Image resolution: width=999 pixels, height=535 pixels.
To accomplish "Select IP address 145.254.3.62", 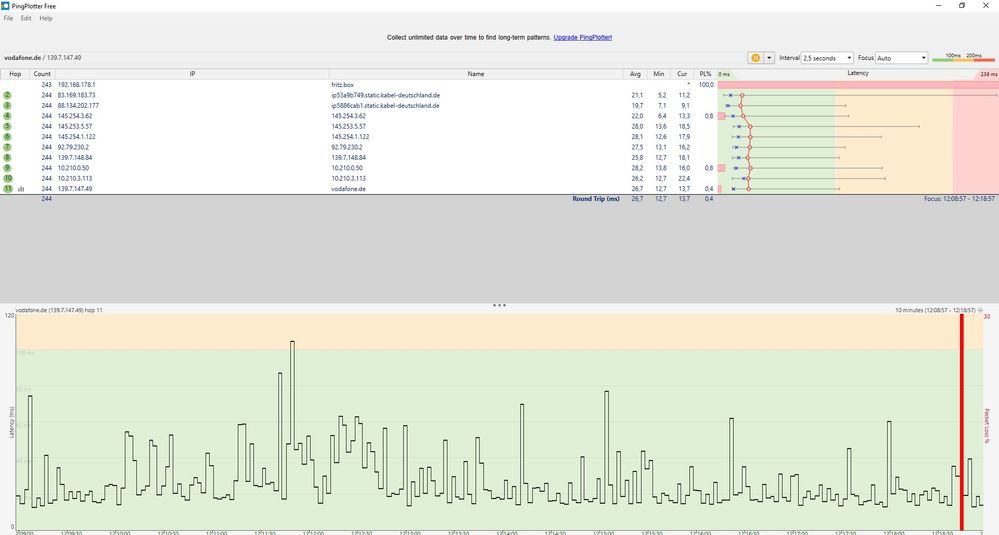I will [x=75, y=116].
